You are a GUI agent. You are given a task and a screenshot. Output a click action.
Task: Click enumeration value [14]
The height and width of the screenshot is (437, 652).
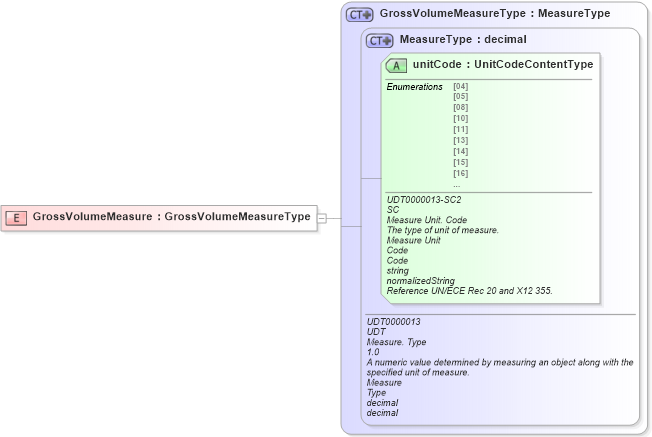(x=460, y=151)
